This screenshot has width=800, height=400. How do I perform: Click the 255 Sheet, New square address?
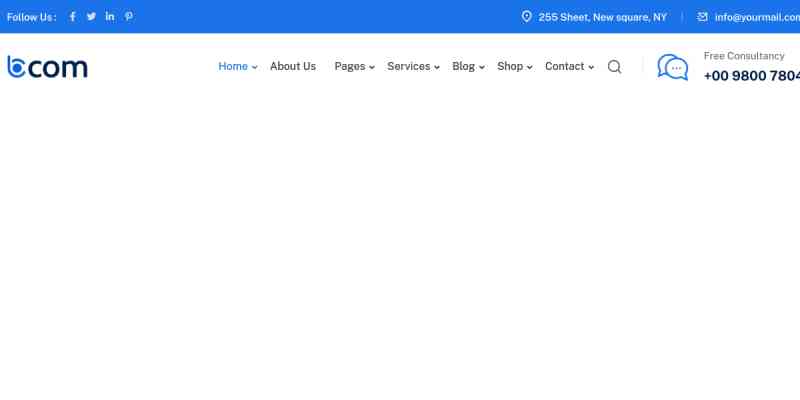pos(602,17)
